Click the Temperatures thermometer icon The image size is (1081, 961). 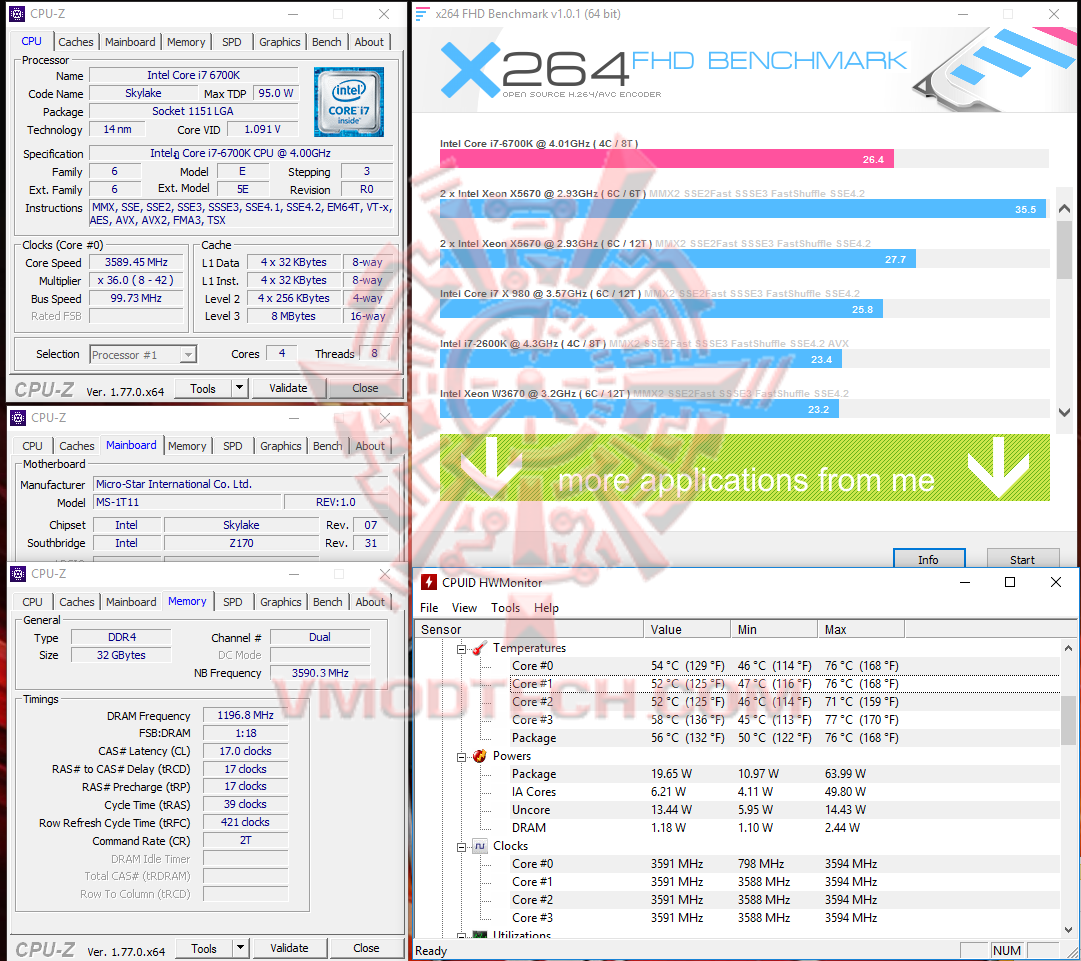pyautogui.click(x=480, y=648)
